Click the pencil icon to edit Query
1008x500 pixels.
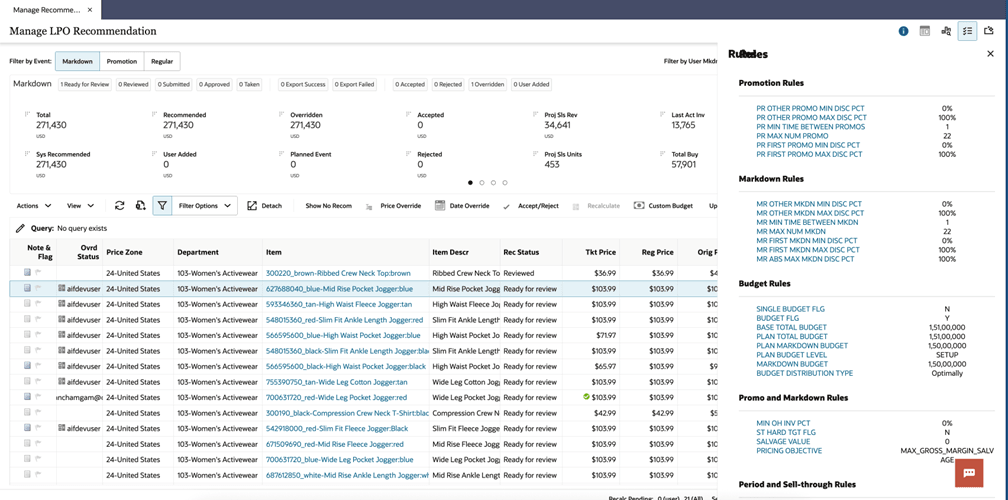pyautogui.click(x=21, y=228)
